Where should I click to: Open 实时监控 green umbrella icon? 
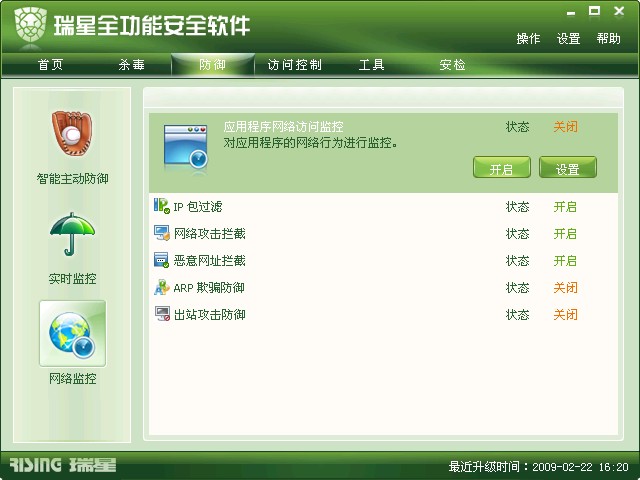click(x=72, y=234)
